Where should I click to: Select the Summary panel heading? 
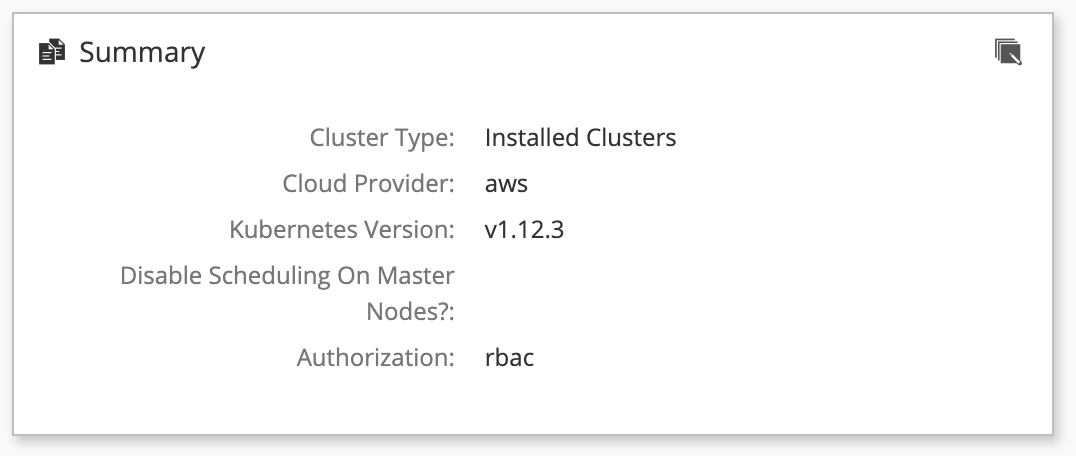(142, 52)
